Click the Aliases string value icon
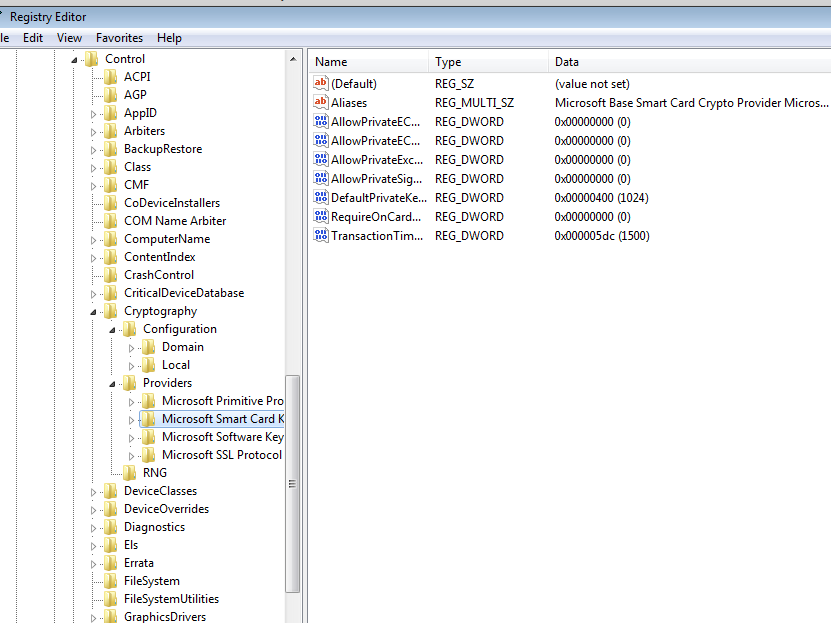 point(321,102)
